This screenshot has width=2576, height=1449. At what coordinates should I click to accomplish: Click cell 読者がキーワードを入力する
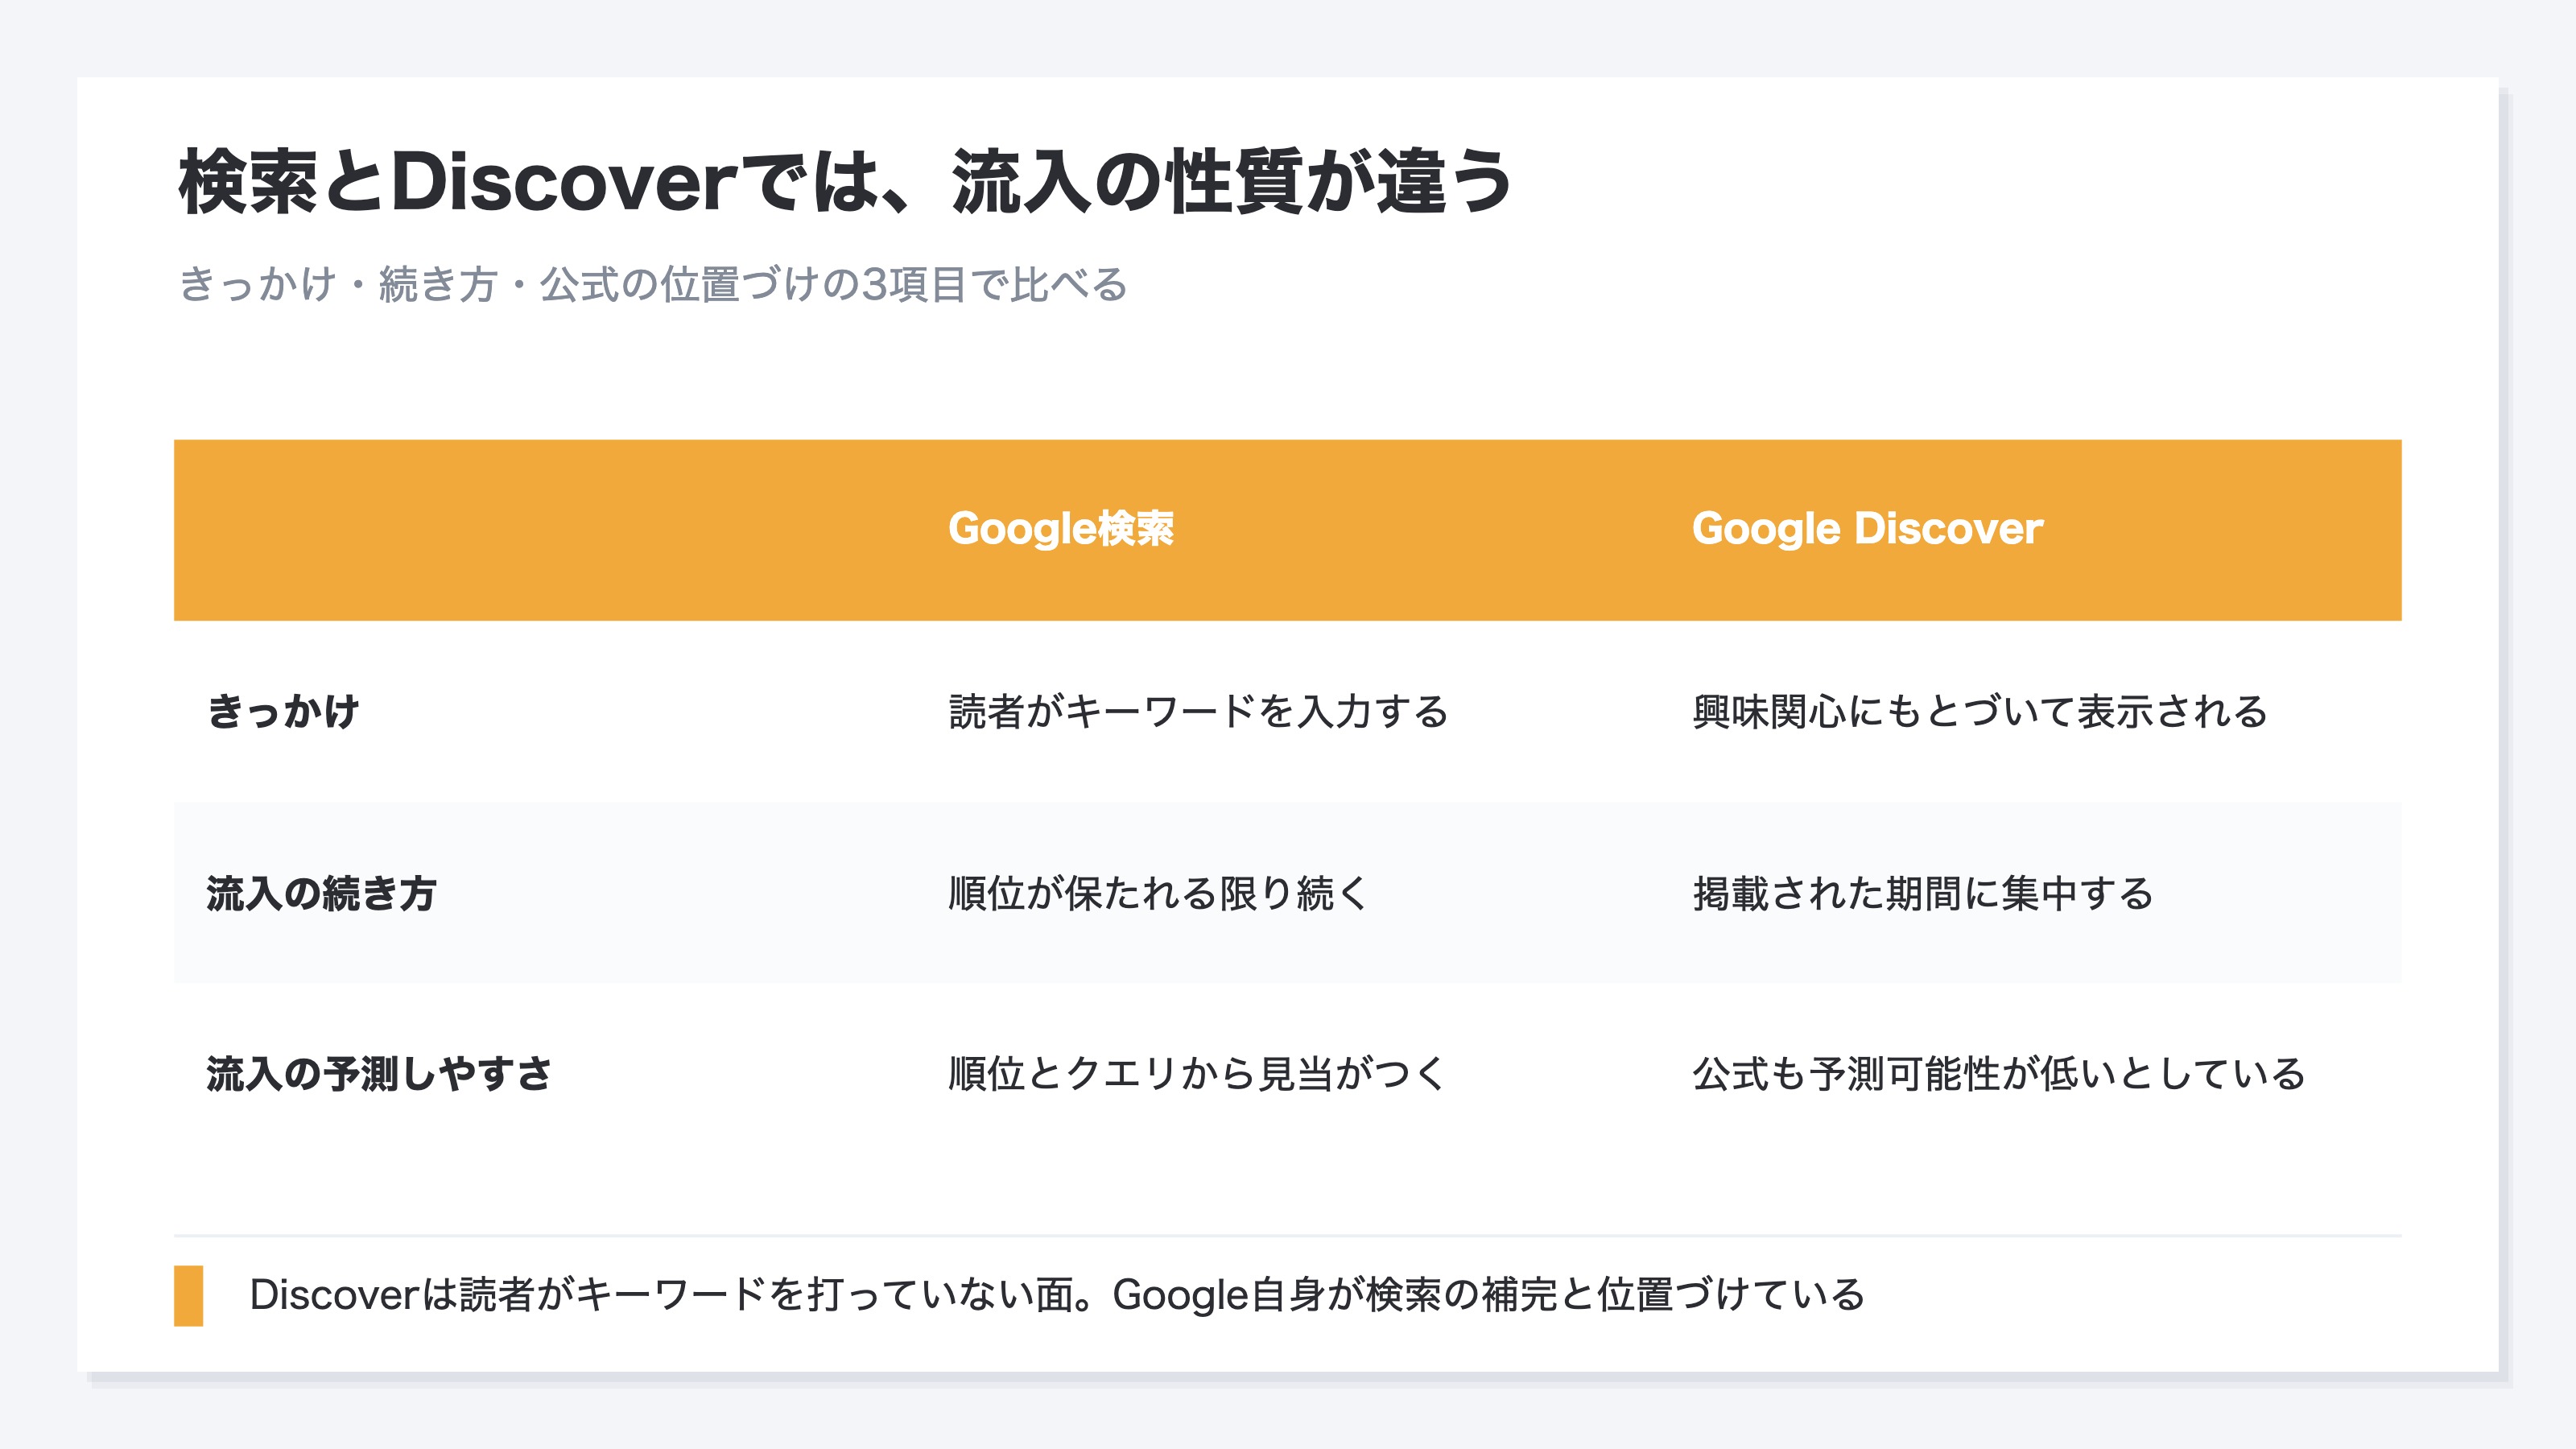tap(1198, 711)
